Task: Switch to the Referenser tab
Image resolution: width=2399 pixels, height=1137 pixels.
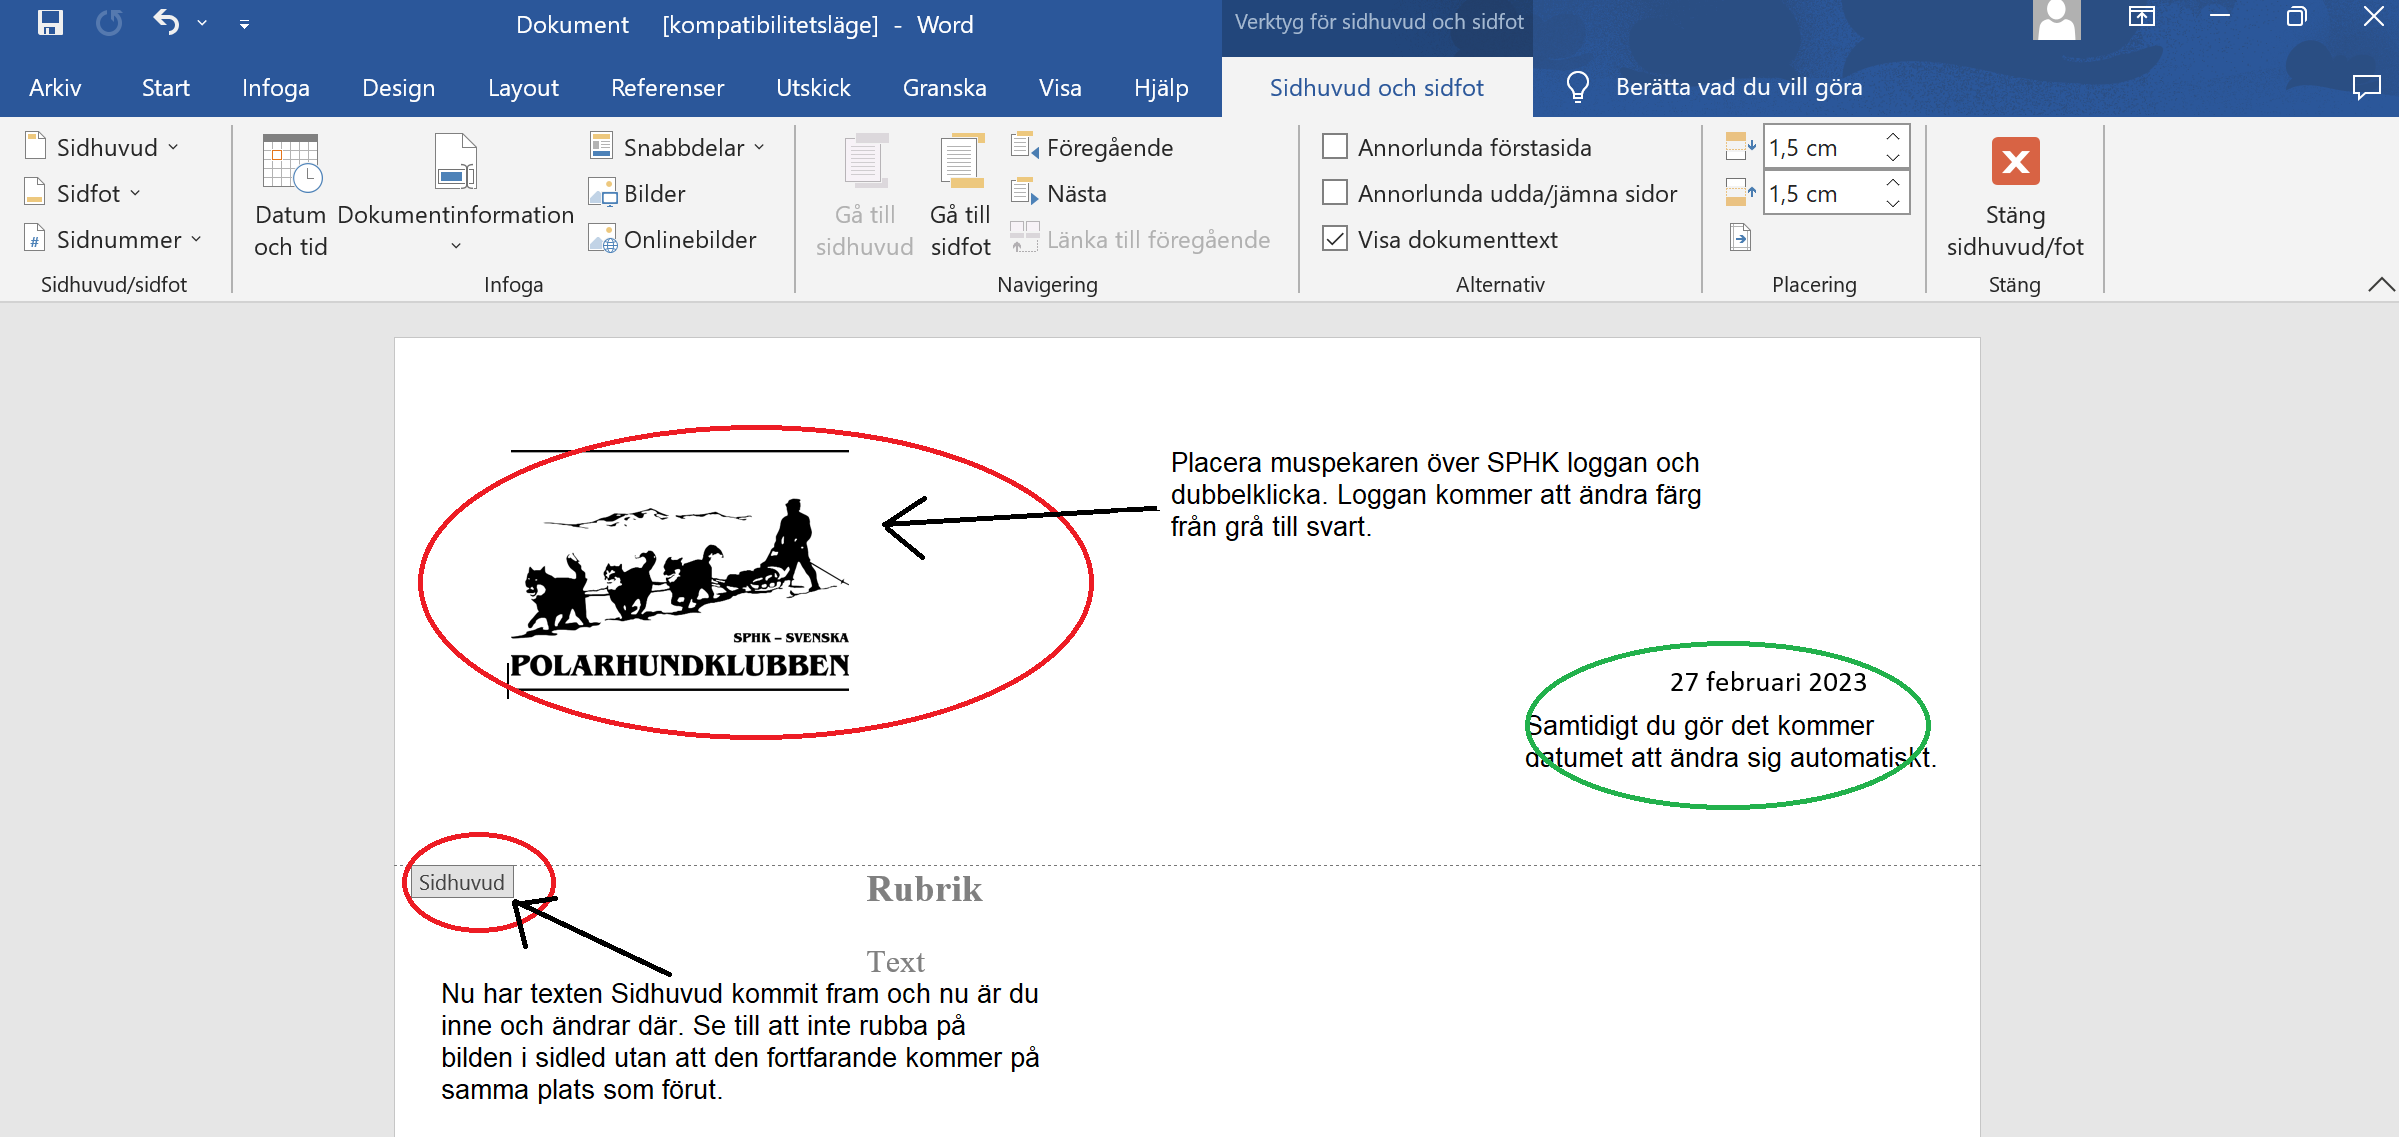Action: tap(667, 88)
